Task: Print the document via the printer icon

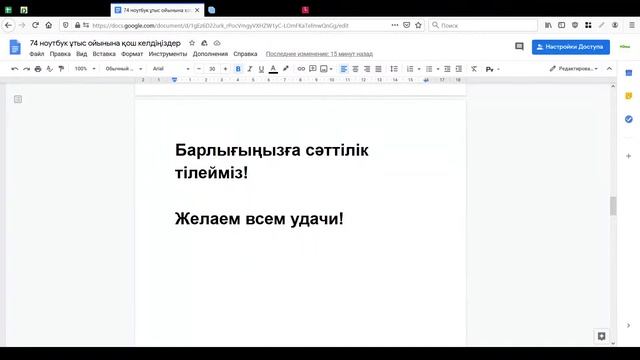Action: [38, 69]
